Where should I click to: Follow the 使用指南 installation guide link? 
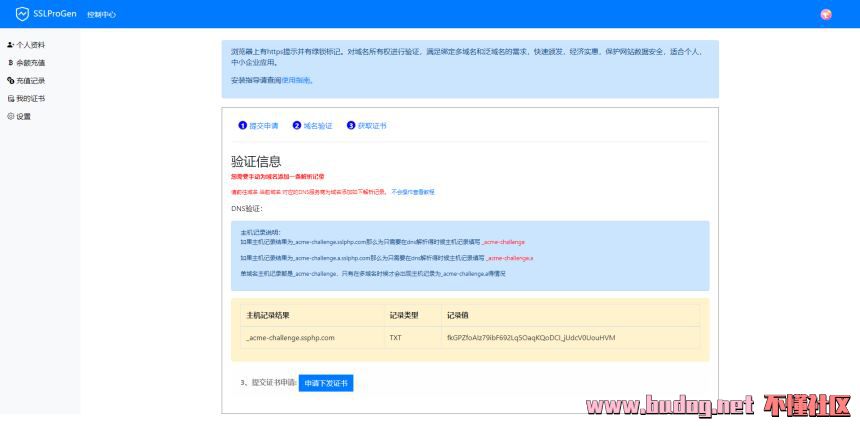pyautogui.click(x=296, y=80)
